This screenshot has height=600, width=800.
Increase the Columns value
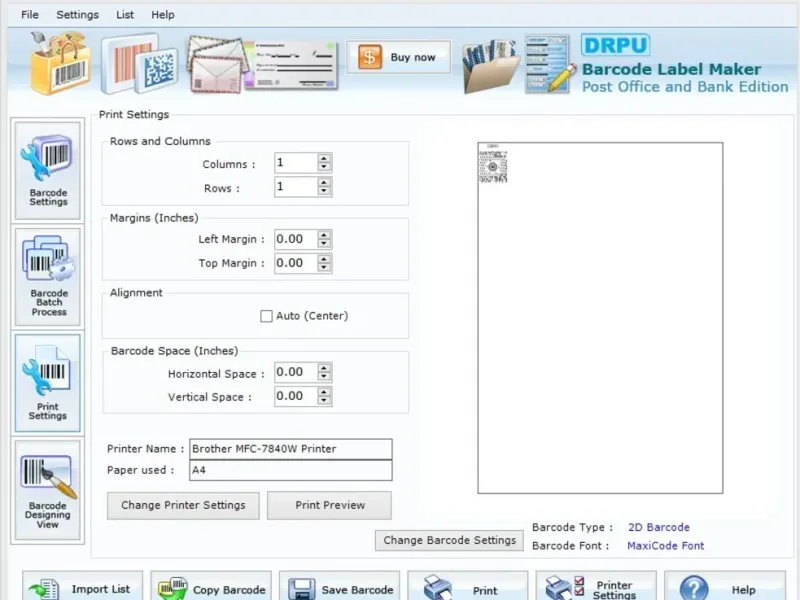[x=324, y=159]
